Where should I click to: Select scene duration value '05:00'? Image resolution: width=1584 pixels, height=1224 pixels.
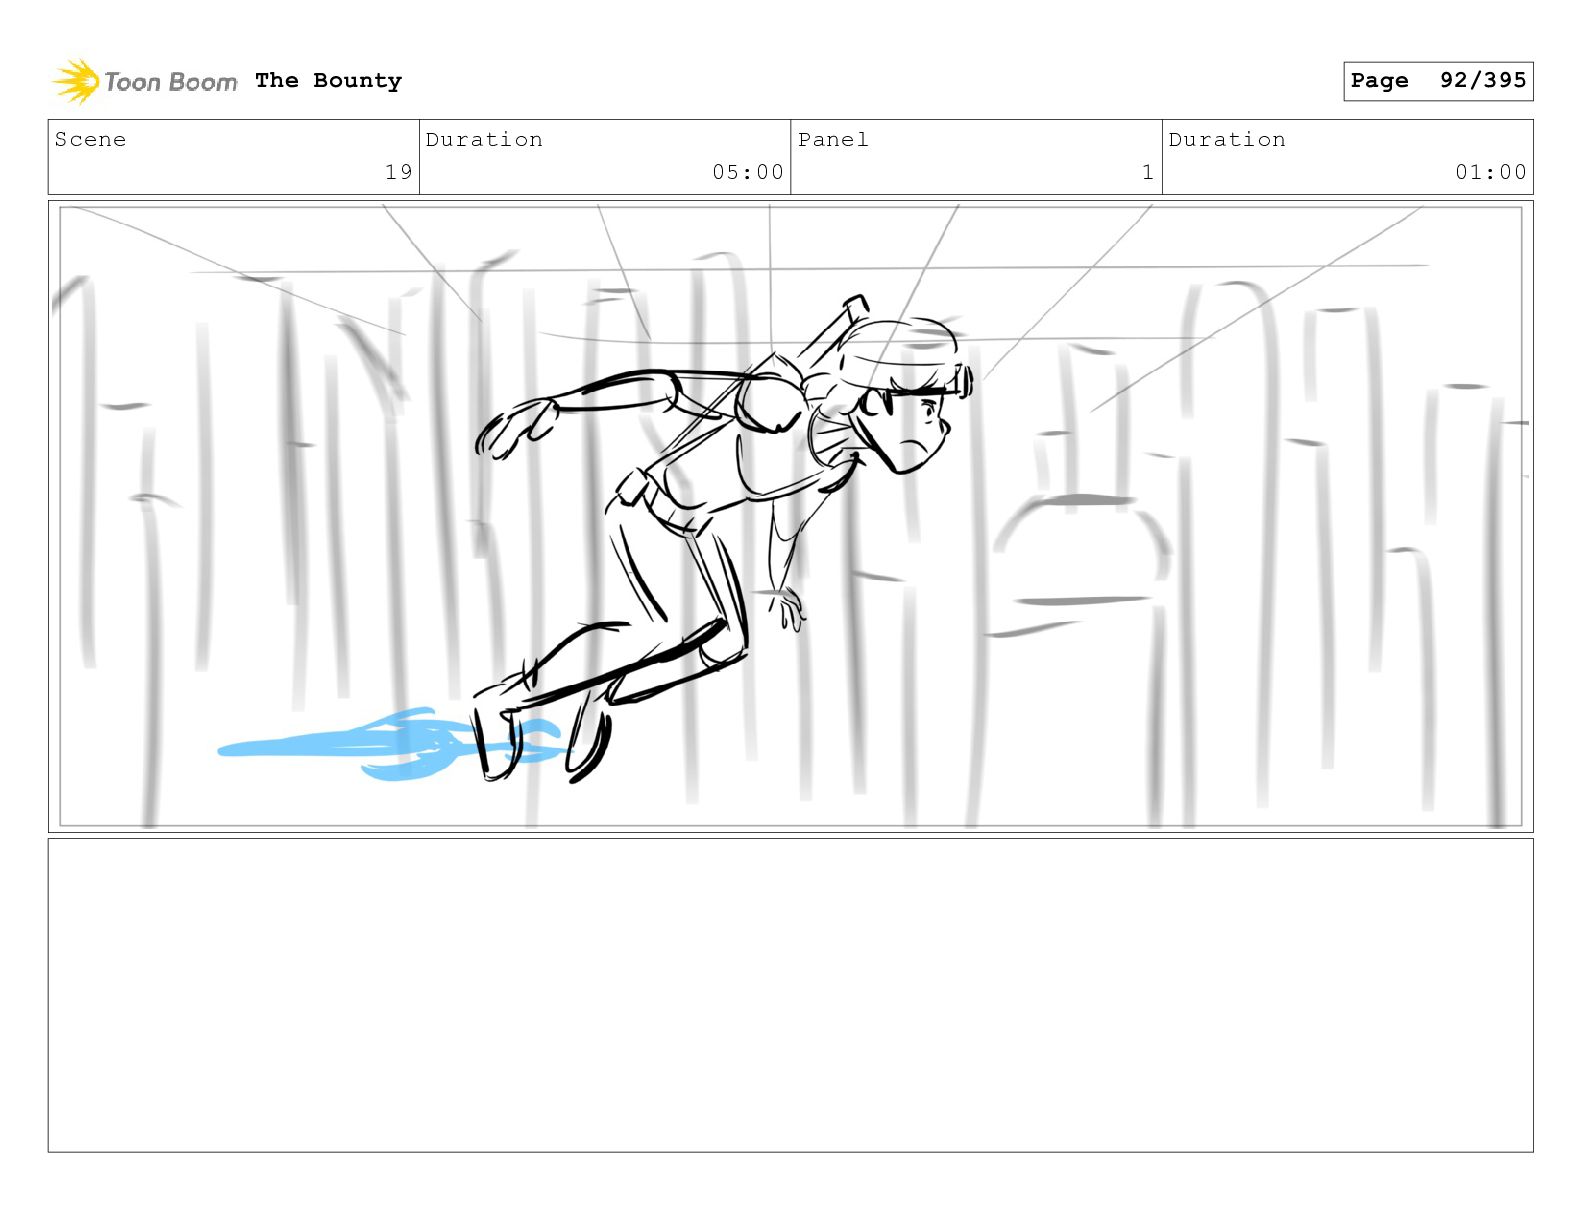[748, 172]
